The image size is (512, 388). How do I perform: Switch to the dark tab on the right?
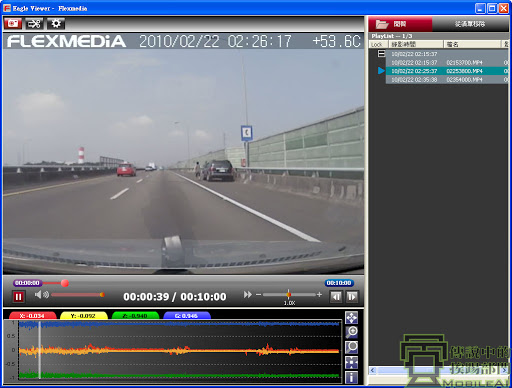click(470, 24)
